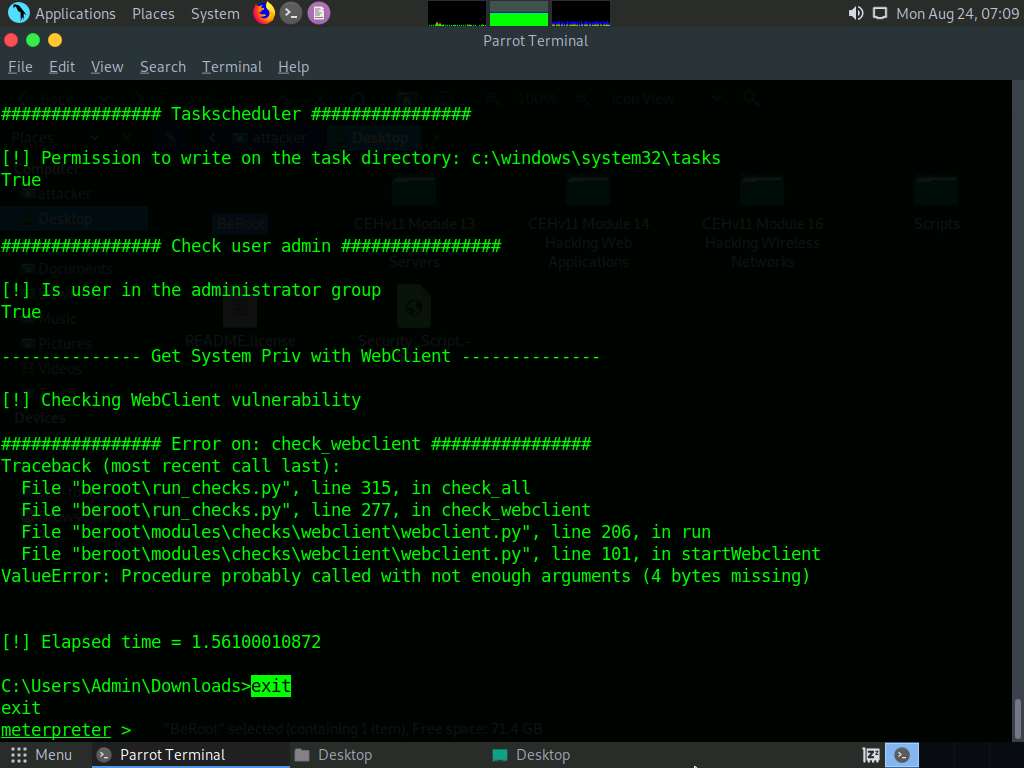1024x768 pixels.
Task: Click the line 315 check_all traceback row
Action: pos(276,488)
